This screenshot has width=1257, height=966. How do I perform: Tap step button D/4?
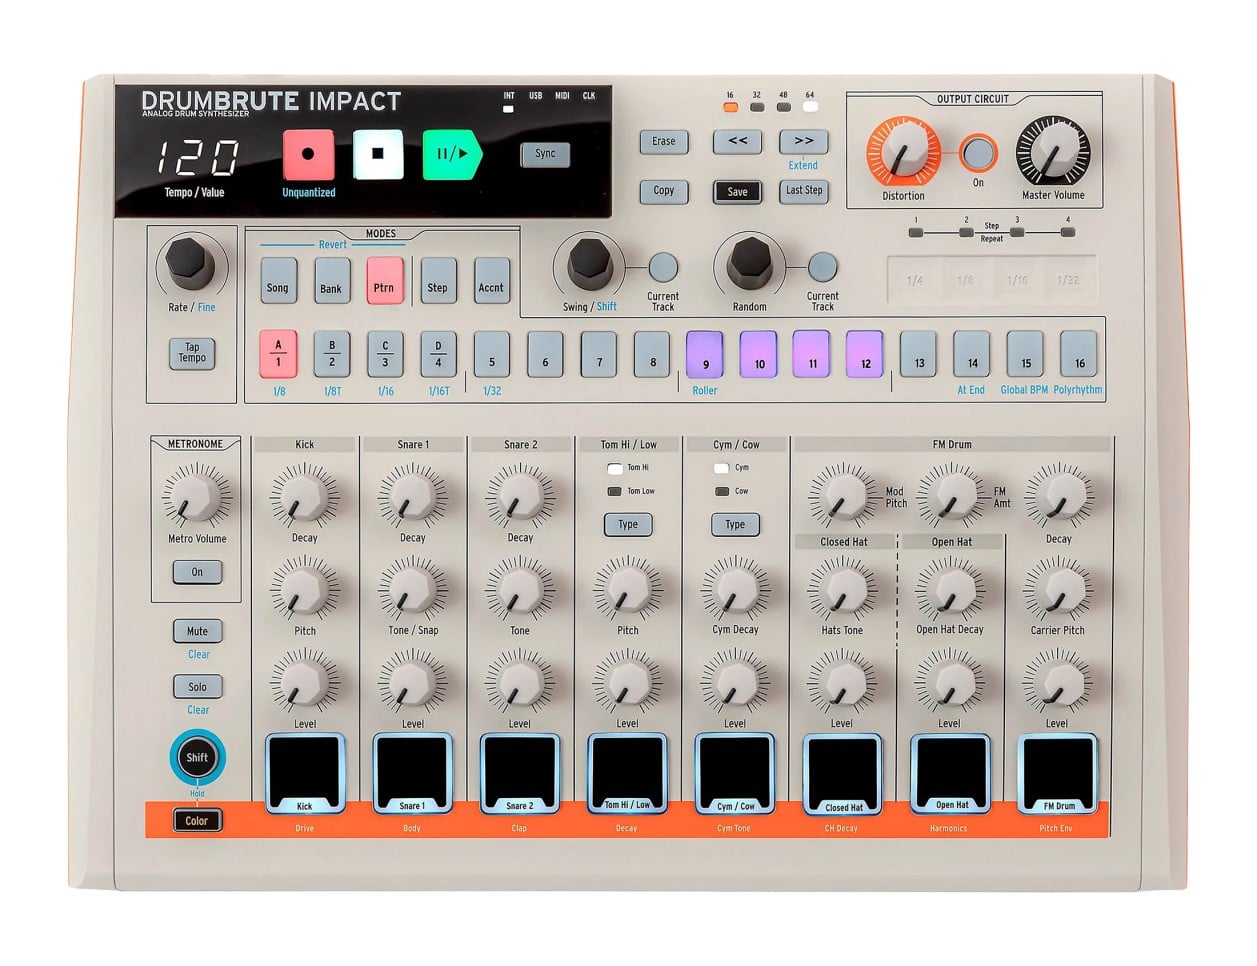click(x=438, y=354)
